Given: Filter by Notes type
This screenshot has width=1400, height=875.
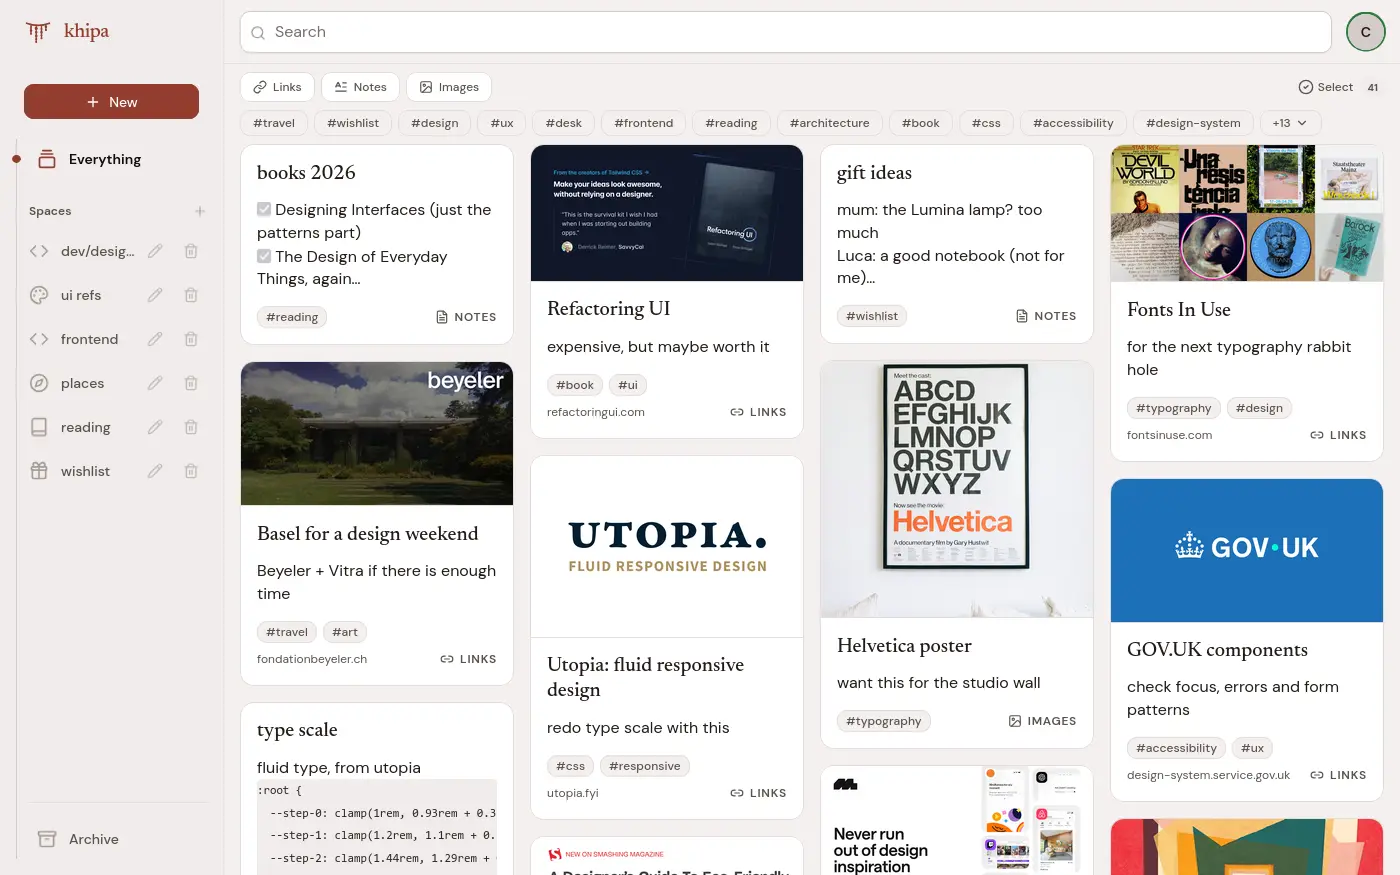Looking at the screenshot, I should click(360, 87).
